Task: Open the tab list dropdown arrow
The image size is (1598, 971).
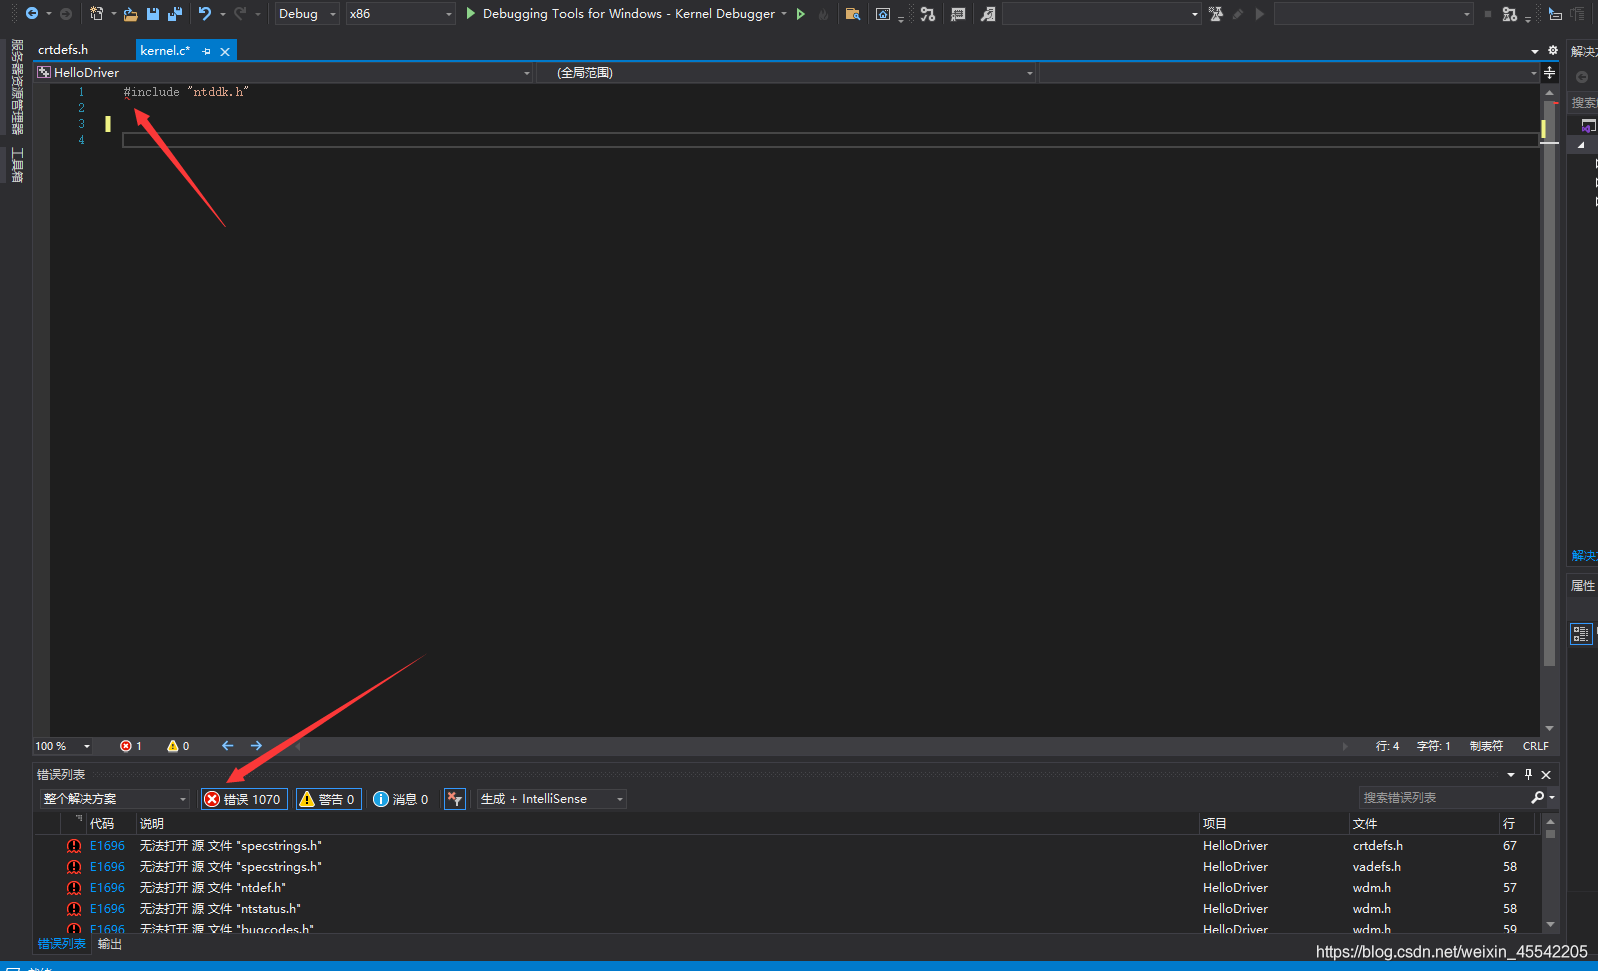Action: [1535, 51]
